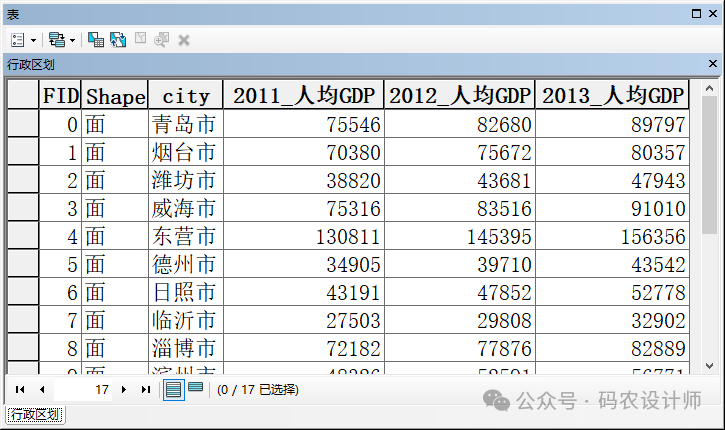The height and width of the screenshot is (430, 725).
Task: Select the 行政区划 tab at bottom
Action: [x=35, y=415]
